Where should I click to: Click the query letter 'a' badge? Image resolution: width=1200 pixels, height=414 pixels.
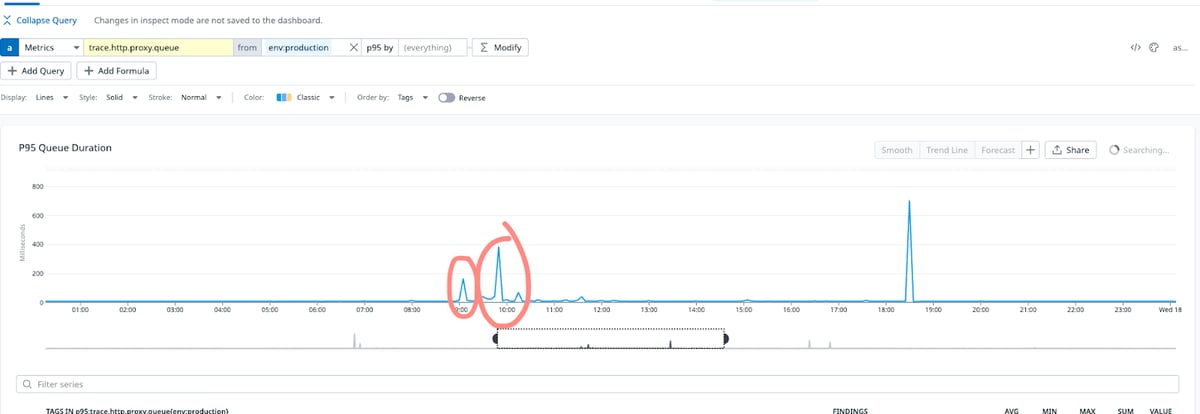tap(9, 47)
